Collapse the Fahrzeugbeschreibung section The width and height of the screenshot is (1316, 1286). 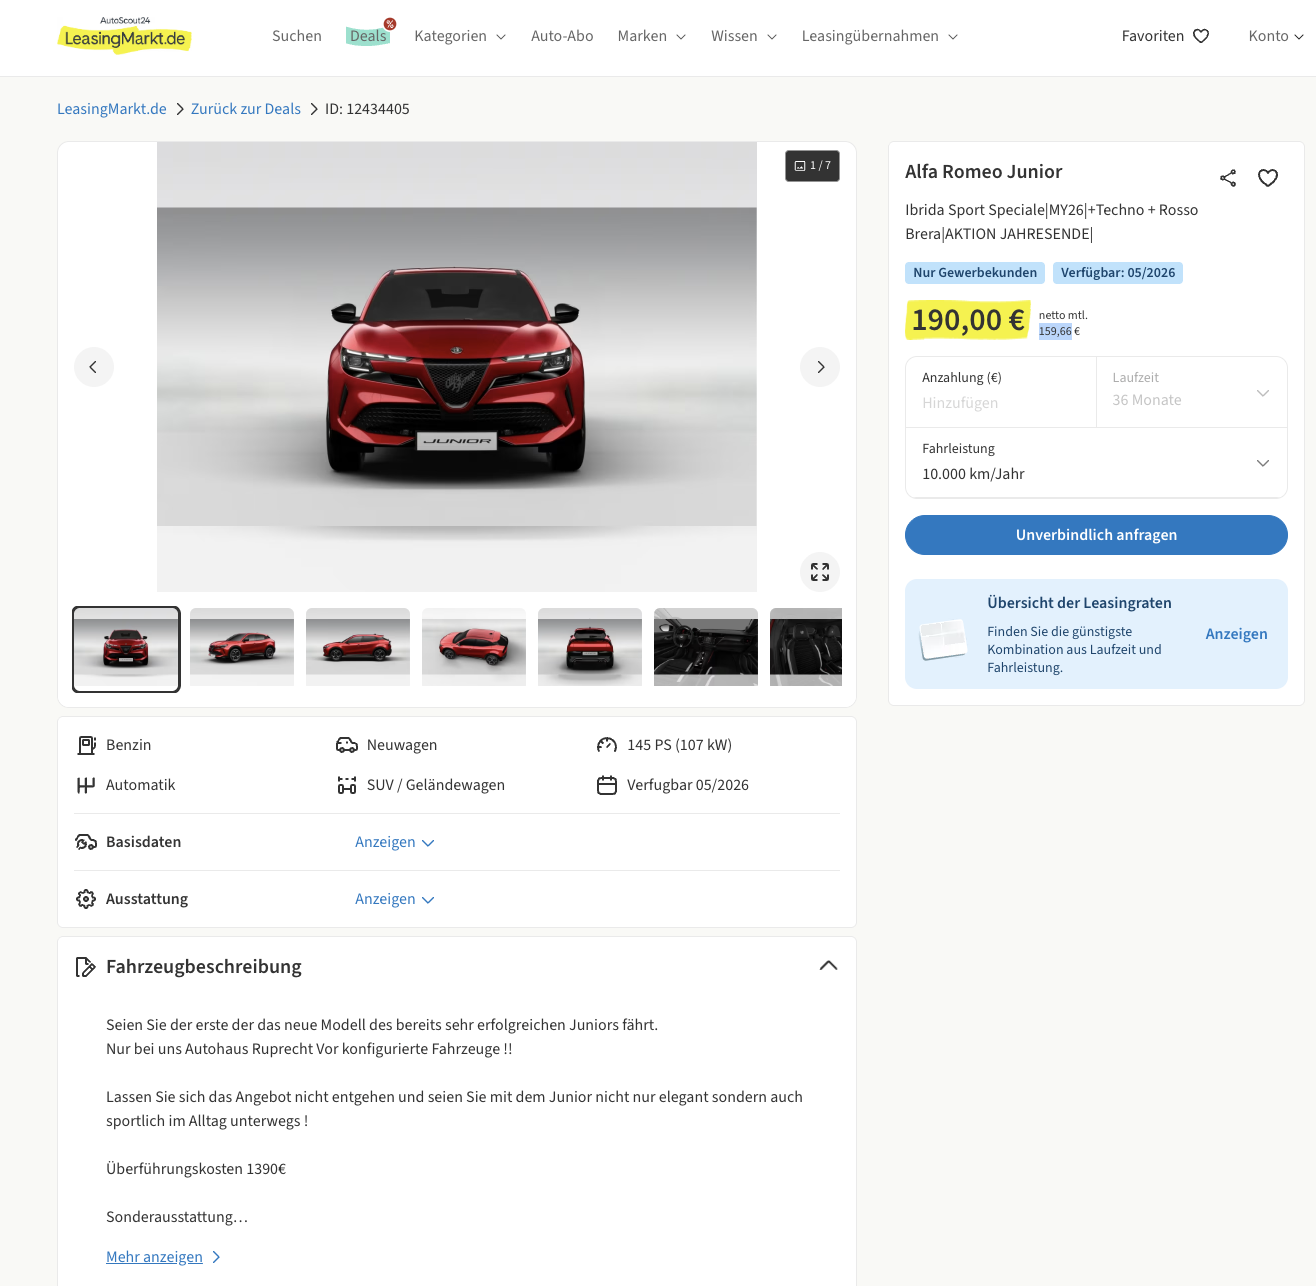[828, 966]
